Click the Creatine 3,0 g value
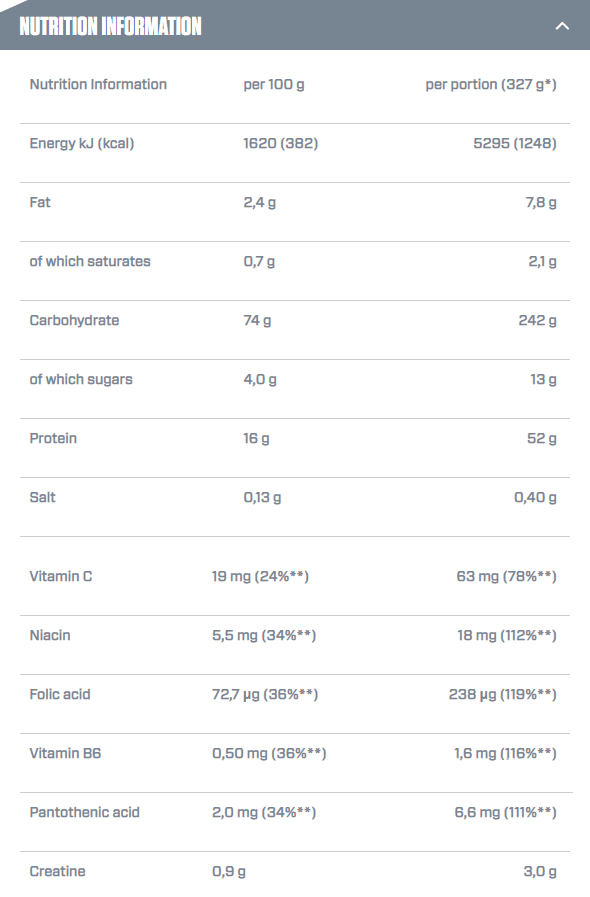The width and height of the screenshot is (590, 897). click(540, 871)
